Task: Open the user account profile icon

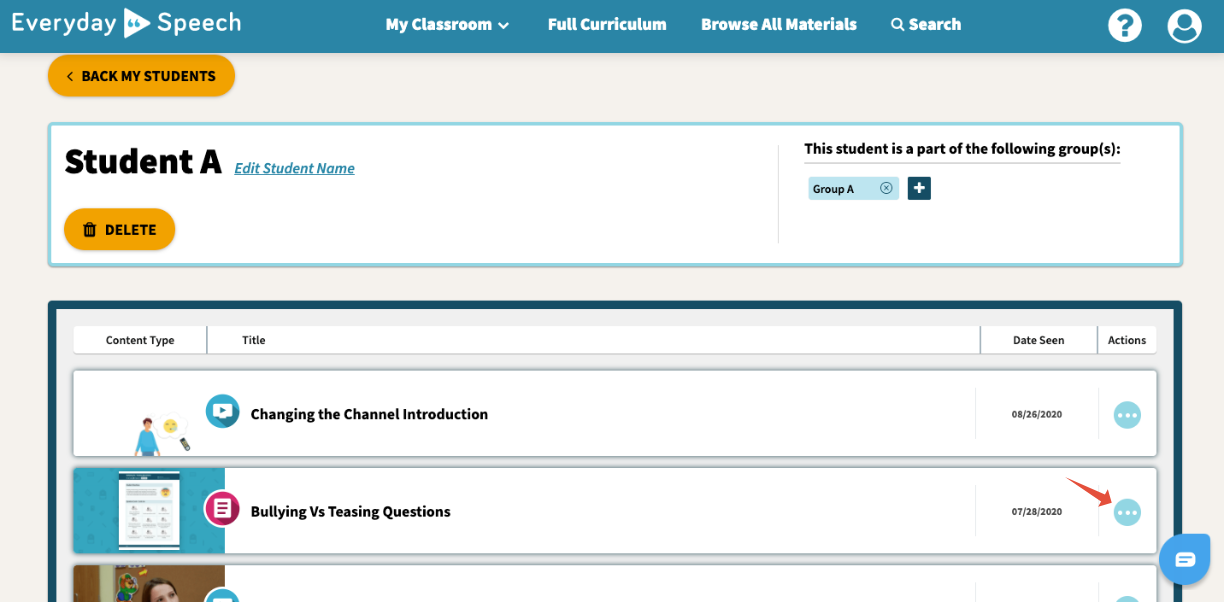Action: tap(1185, 25)
